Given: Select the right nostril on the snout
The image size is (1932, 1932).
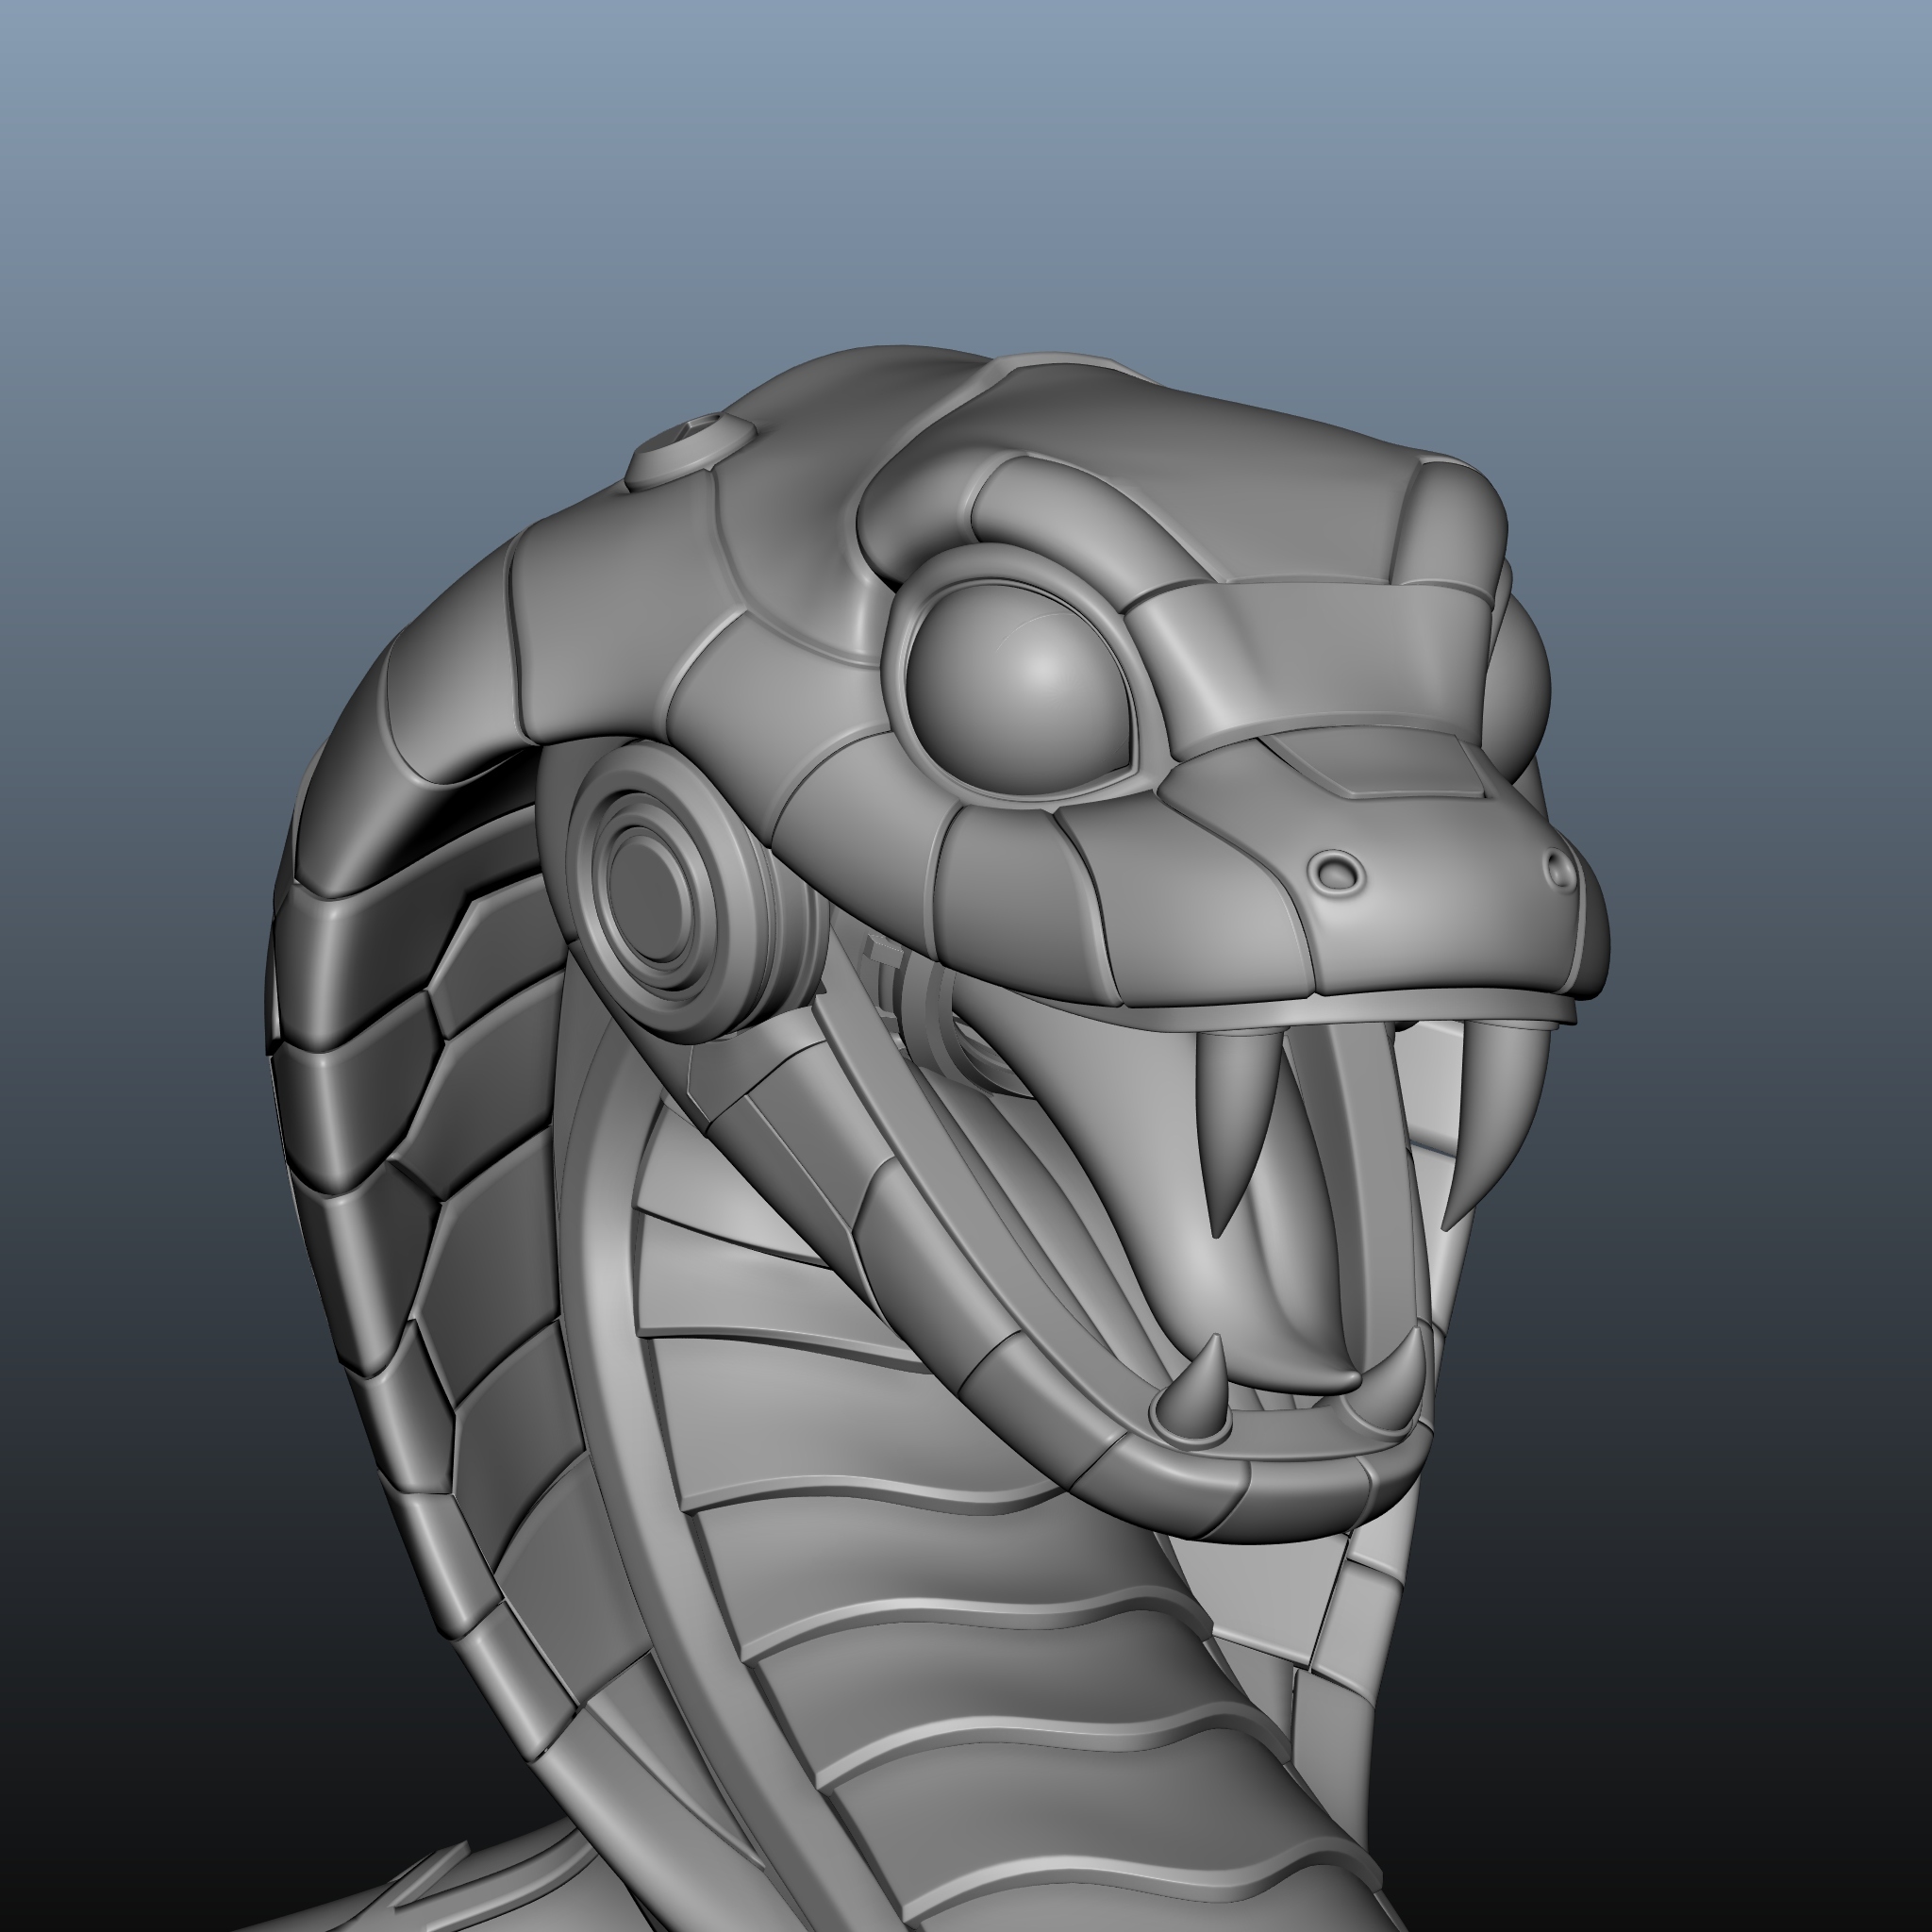Looking at the screenshot, I should coord(1559,869).
